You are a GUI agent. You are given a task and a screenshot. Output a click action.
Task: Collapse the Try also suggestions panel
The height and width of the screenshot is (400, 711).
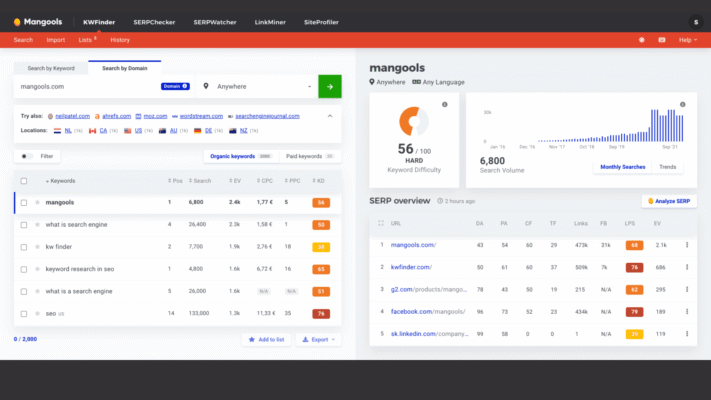click(x=330, y=116)
